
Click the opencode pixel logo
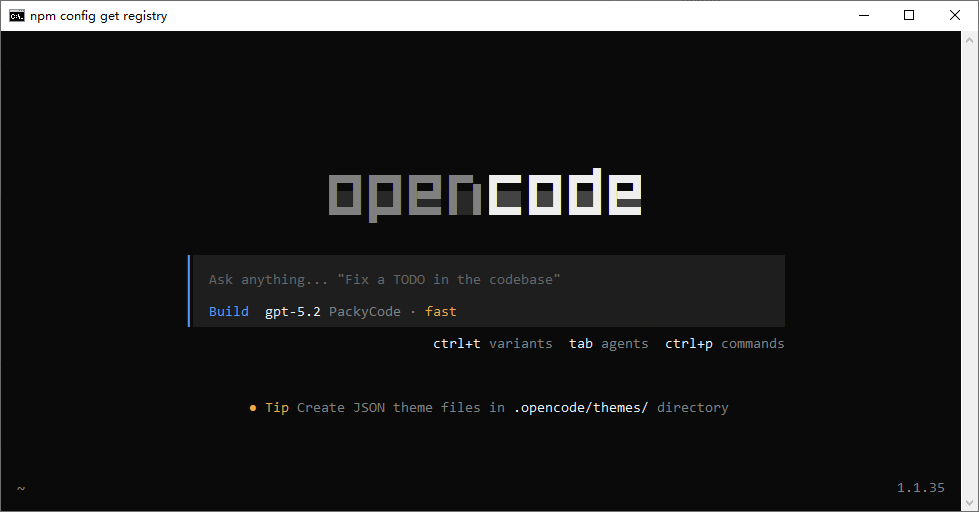pyautogui.click(x=485, y=194)
